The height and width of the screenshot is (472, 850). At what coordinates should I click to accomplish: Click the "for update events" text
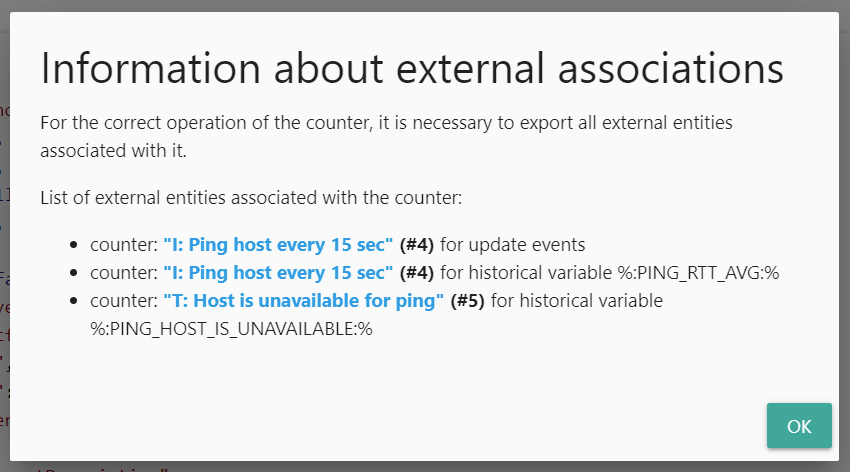pyautogui.click(x=512, y=244)
